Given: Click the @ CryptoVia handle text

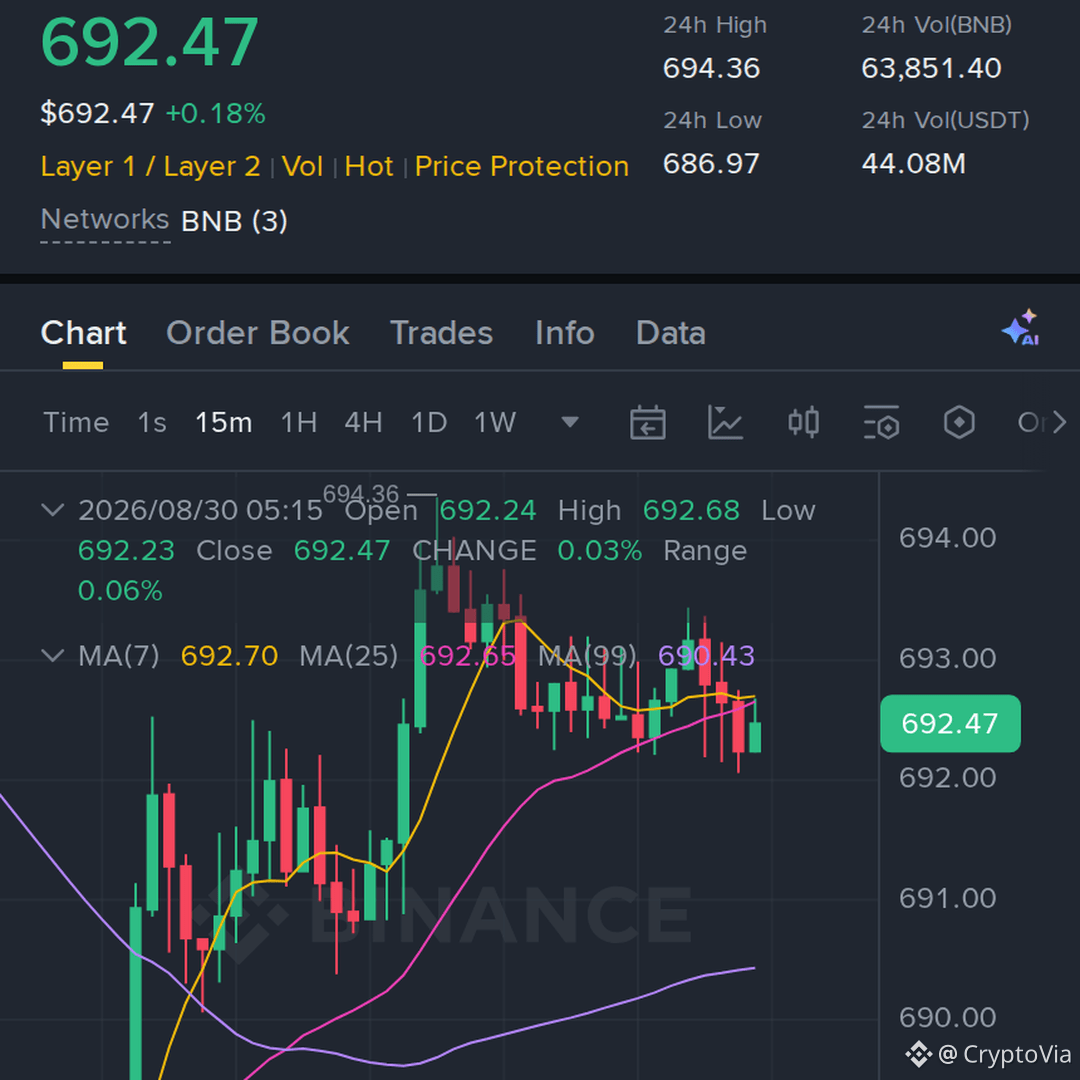Looking at the screenshot, I should [1005, 1054].
